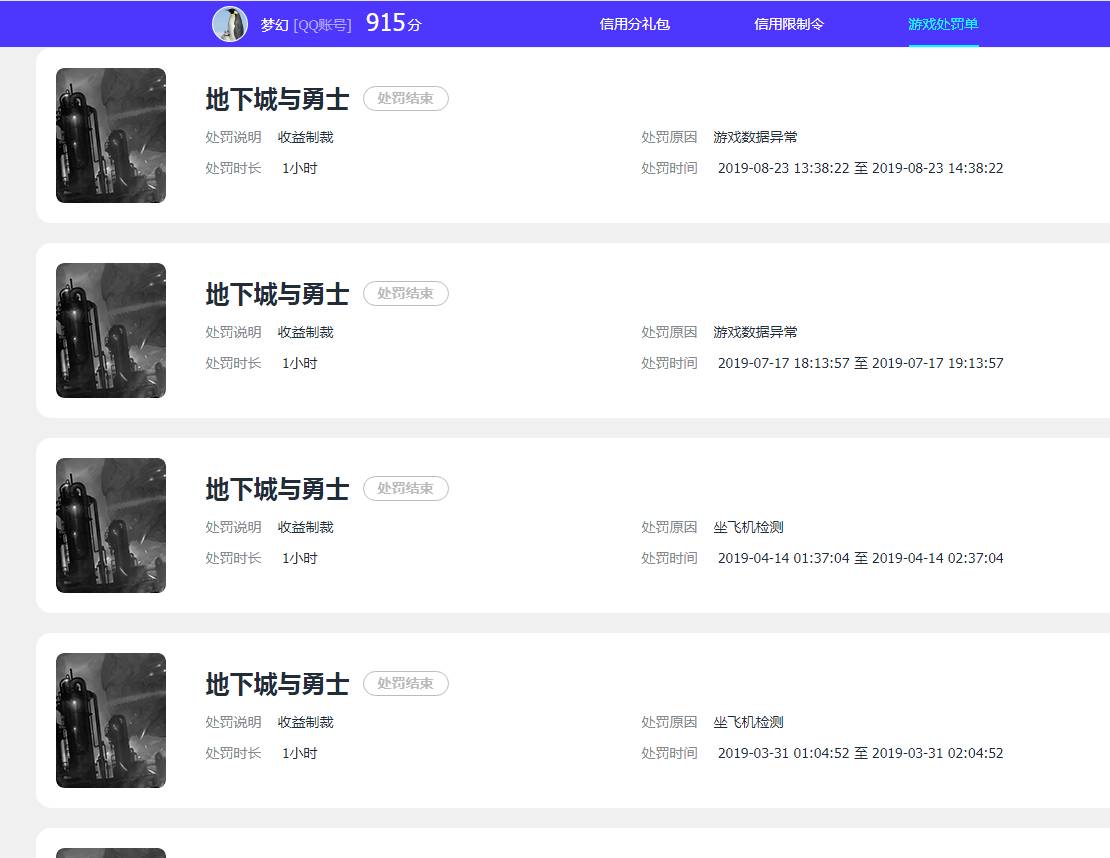Select game thumbnail of 2019-03-31 penalty
The height and width of the screenshot is (858, 1110).
pos(111,720)
